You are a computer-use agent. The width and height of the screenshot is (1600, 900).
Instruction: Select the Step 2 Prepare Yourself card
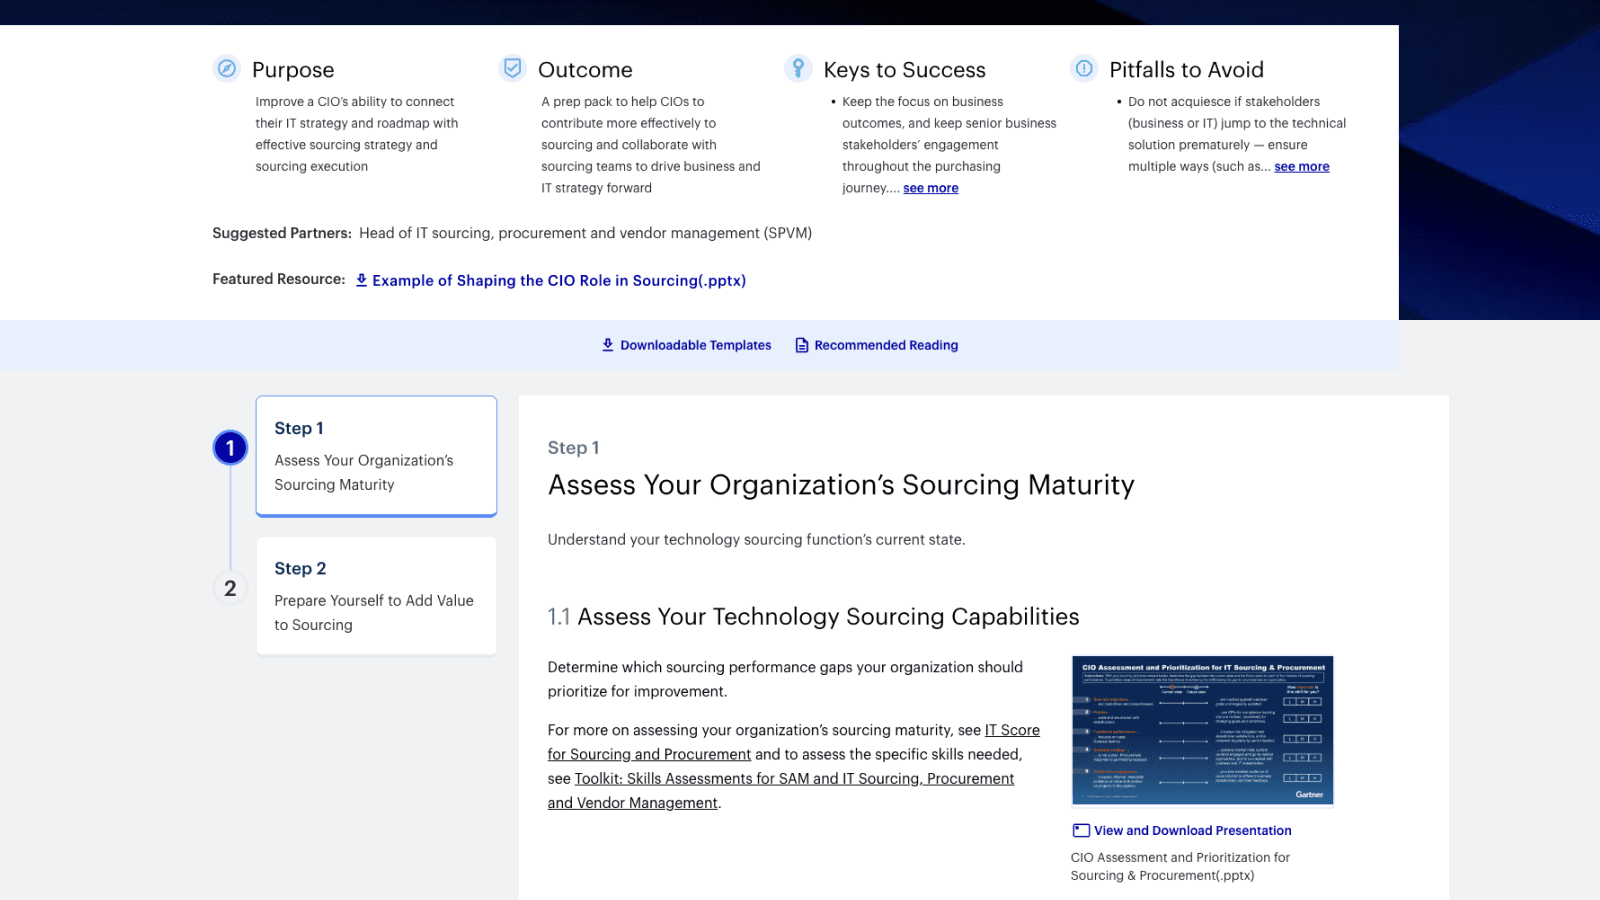pyautogui.click(x=376, y=596)
